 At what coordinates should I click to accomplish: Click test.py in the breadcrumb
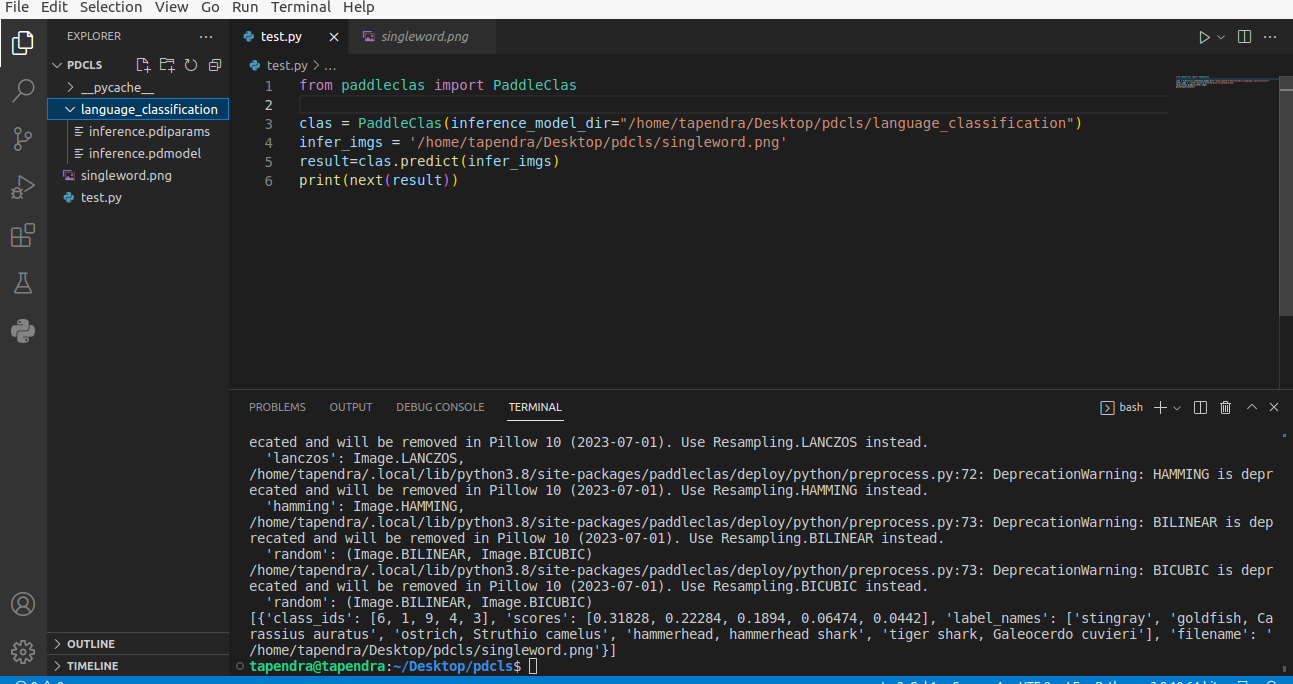[x=286, y=65]
